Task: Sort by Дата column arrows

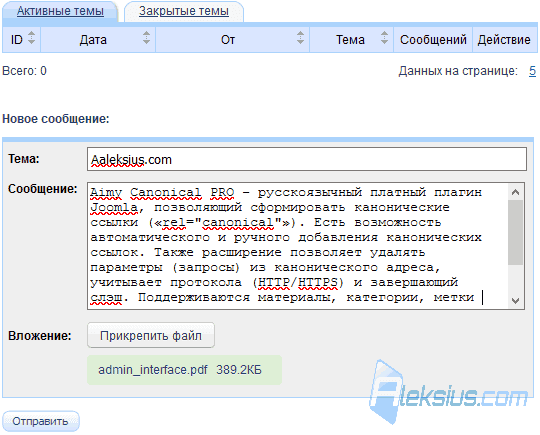Action: pyautogui.click(x=146, y=38)
